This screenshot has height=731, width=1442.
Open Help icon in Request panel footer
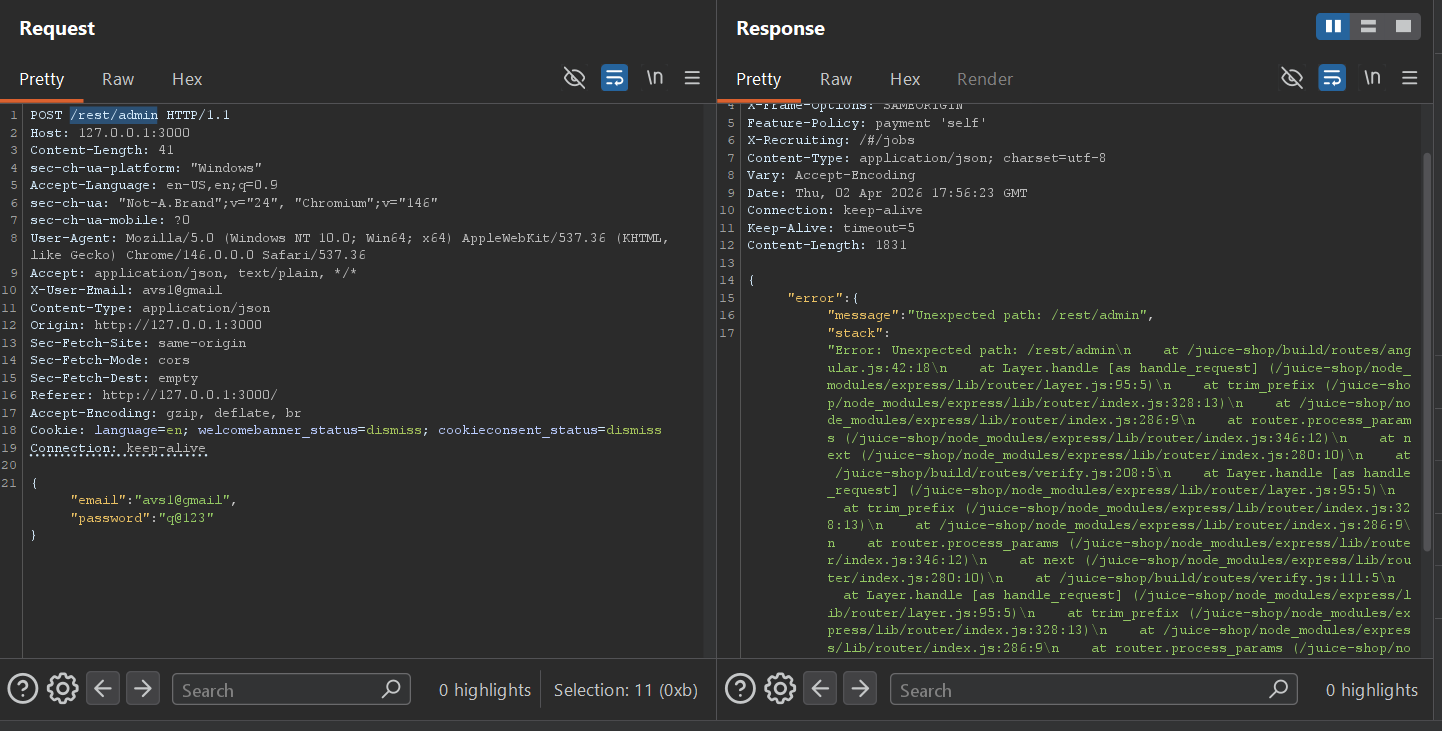(23, 688)
